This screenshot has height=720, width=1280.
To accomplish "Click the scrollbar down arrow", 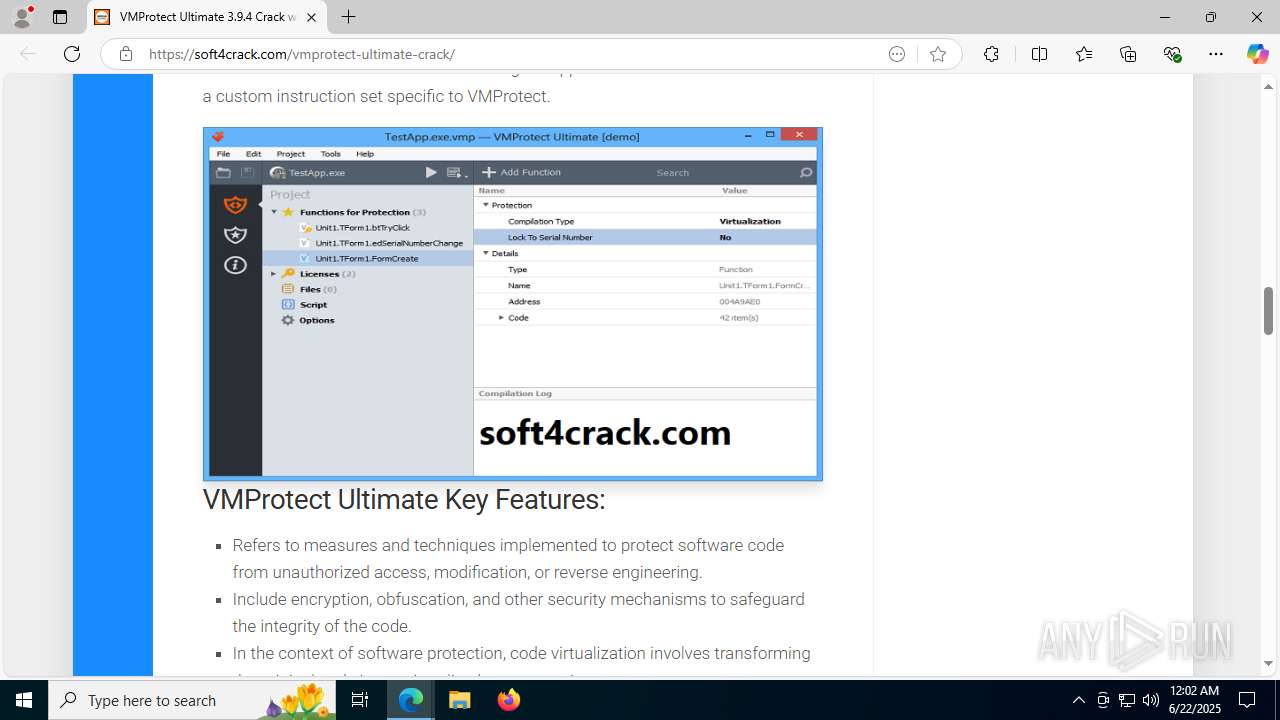I will (1268, 664).
